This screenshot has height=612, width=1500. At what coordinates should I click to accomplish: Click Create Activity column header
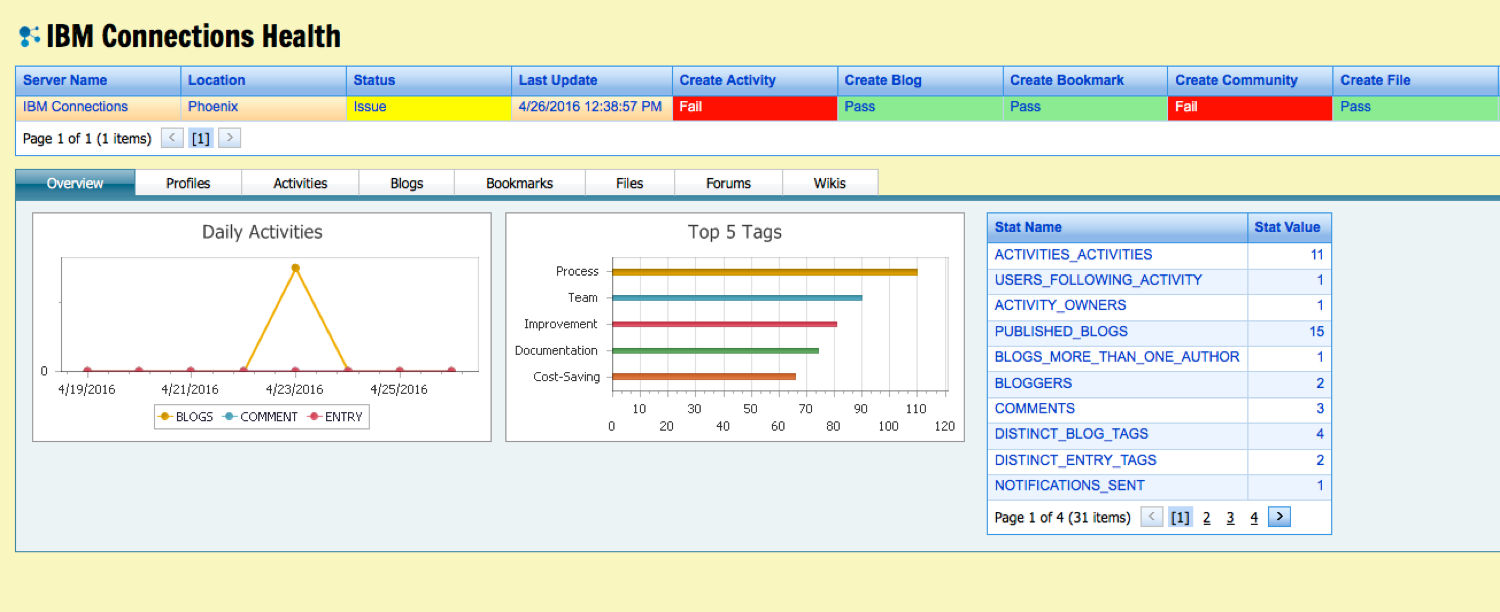(x=755, y=80)
